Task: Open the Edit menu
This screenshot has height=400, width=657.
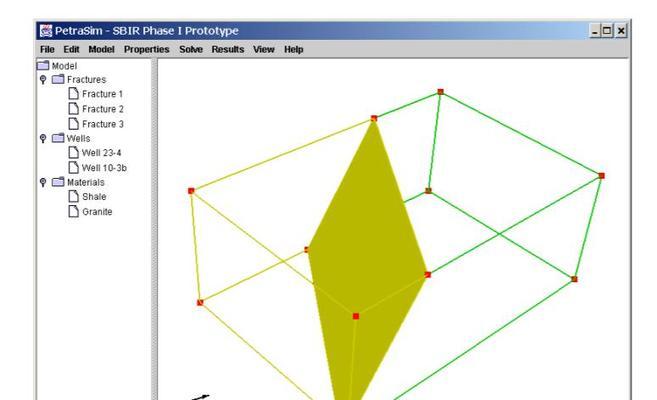Action: (x=71, y=49)
